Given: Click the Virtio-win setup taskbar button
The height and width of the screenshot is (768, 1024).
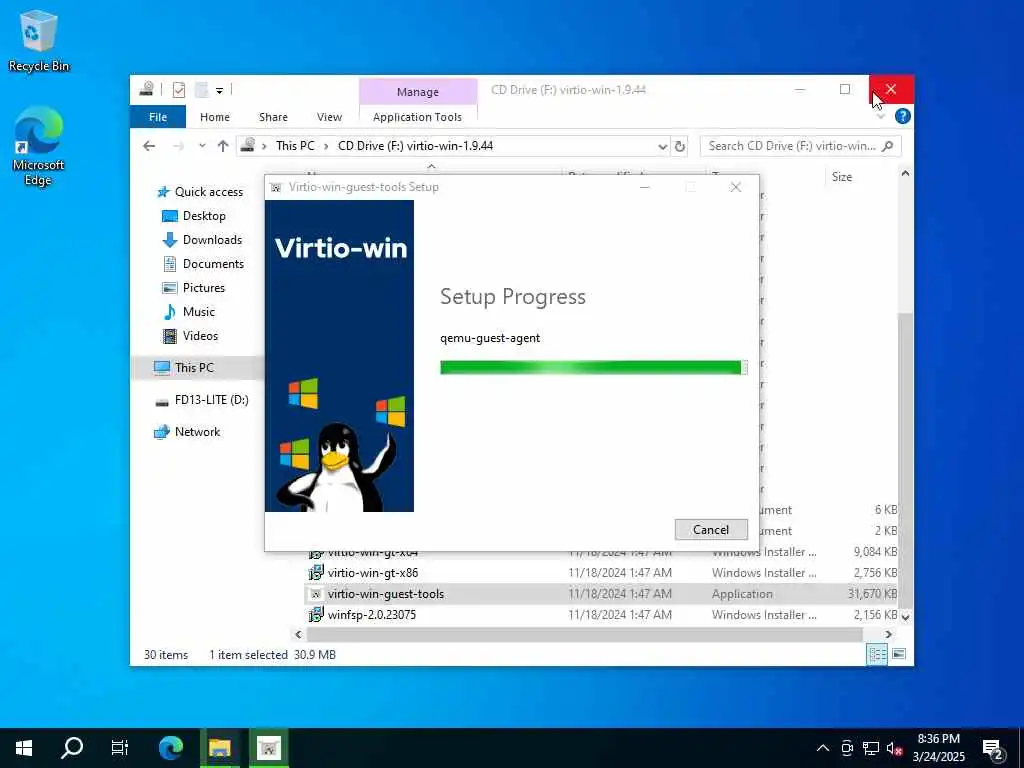Looking at the screenshot, I should (268, 748).
